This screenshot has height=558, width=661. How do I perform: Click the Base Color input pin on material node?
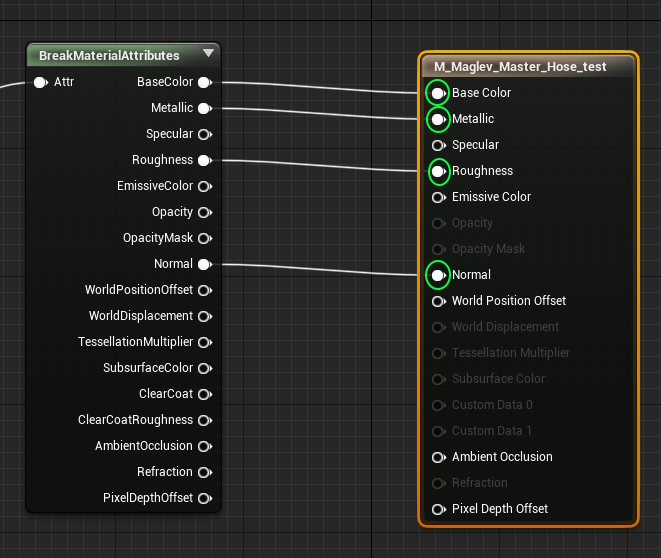437,93
